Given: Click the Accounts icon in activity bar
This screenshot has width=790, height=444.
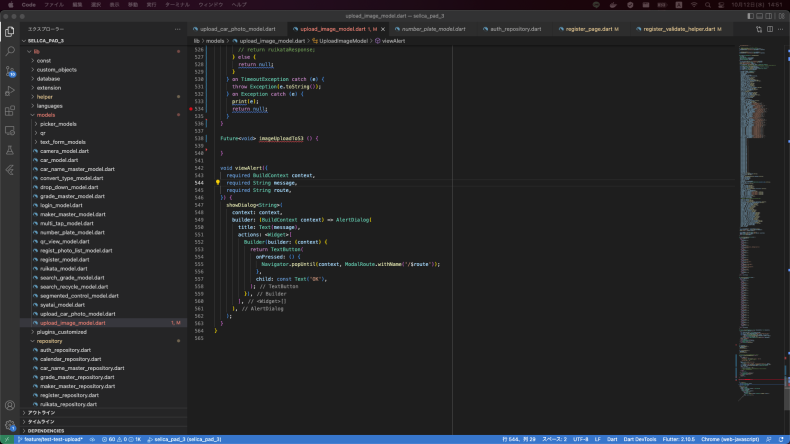Looking at the screenshot, I should pyautogui.click(x=10, y=406).
